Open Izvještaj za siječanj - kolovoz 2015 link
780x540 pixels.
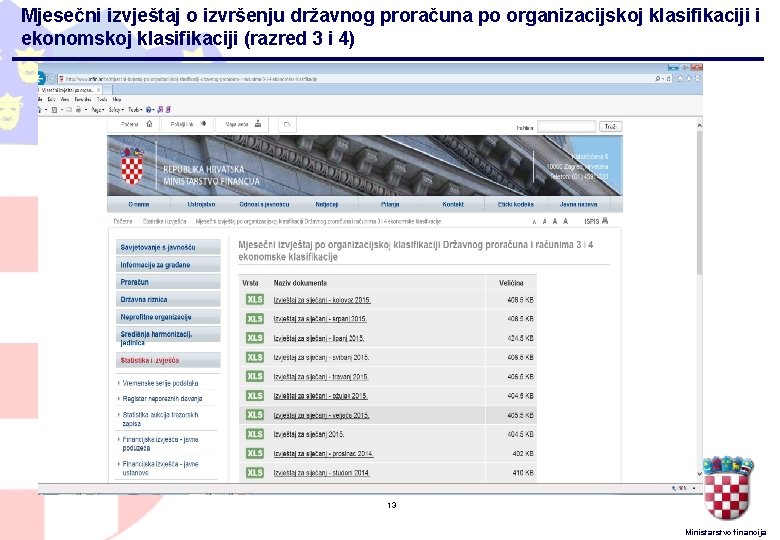(x=322, y=300)
